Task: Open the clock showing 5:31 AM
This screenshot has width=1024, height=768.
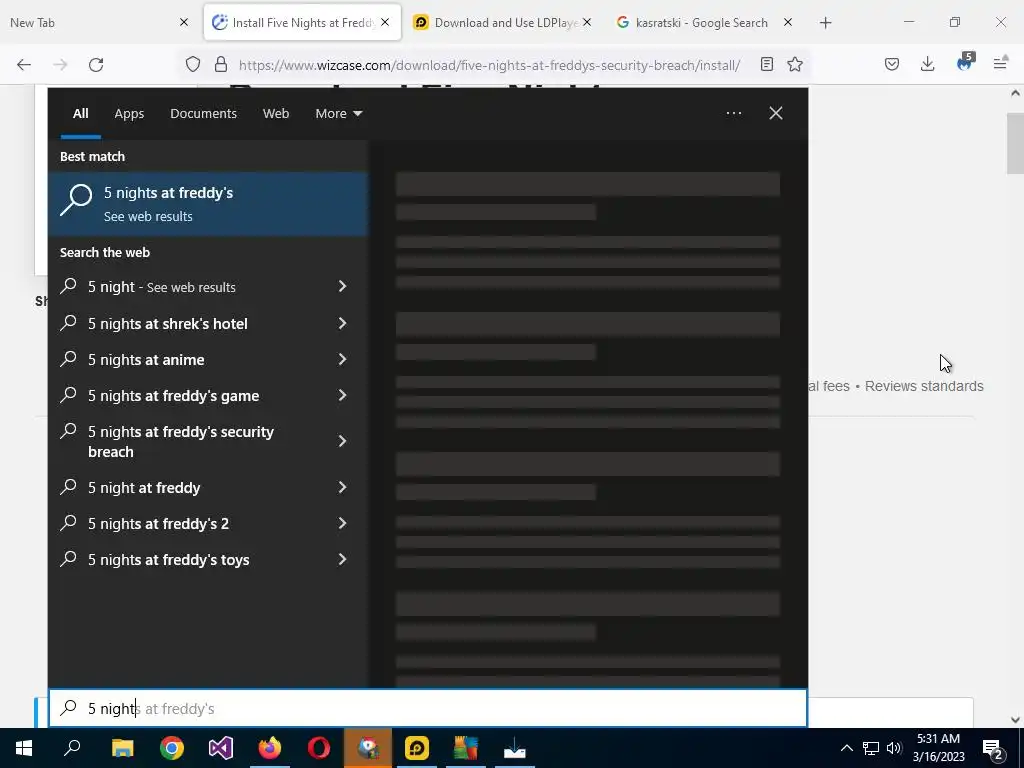Action: click(x=938, y=748)
